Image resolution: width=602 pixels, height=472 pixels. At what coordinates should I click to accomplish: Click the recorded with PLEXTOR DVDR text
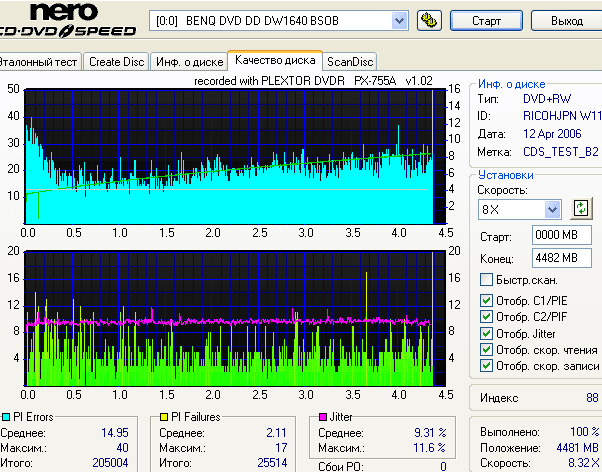pos(313,81)
